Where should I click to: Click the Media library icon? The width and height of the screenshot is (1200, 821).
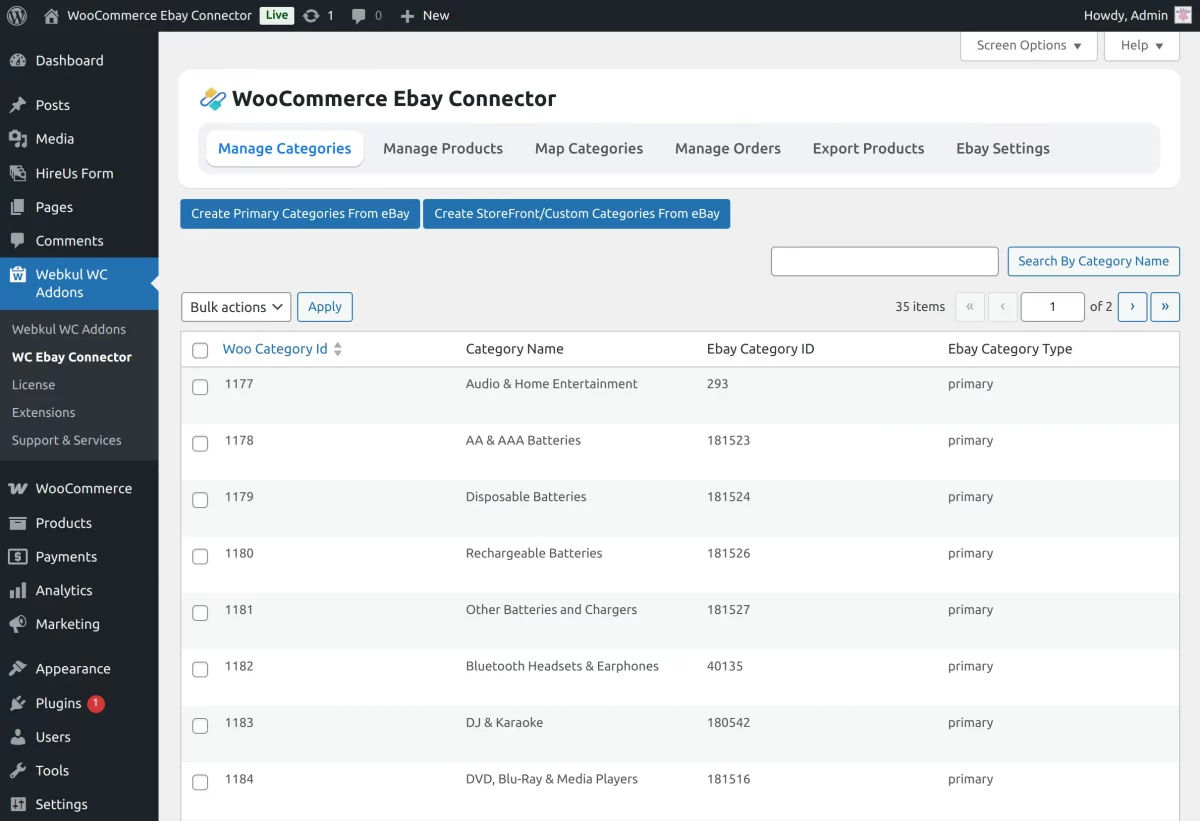click(18, 139)
